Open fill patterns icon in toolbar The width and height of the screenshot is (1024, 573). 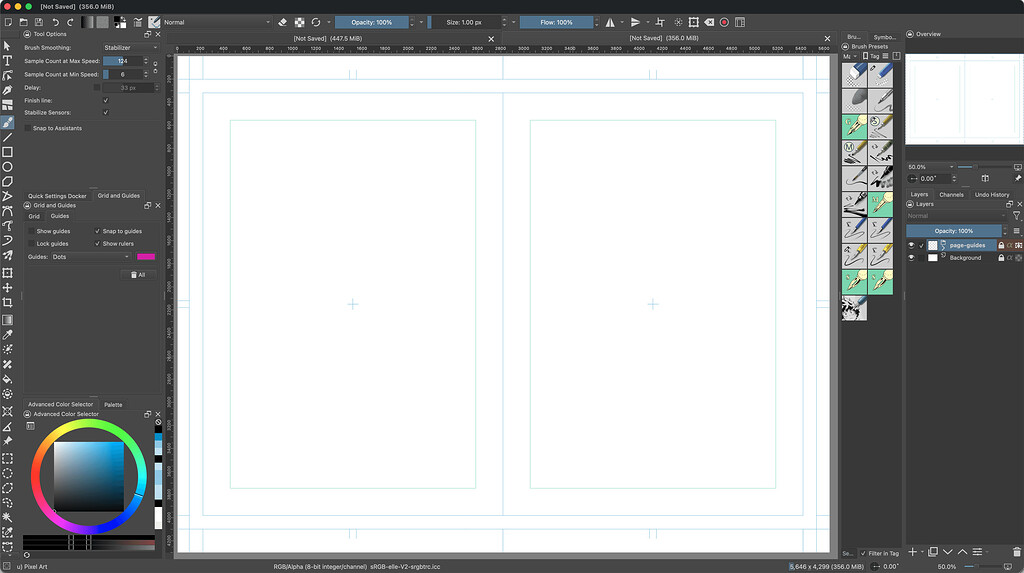click(x=103, y=22)
